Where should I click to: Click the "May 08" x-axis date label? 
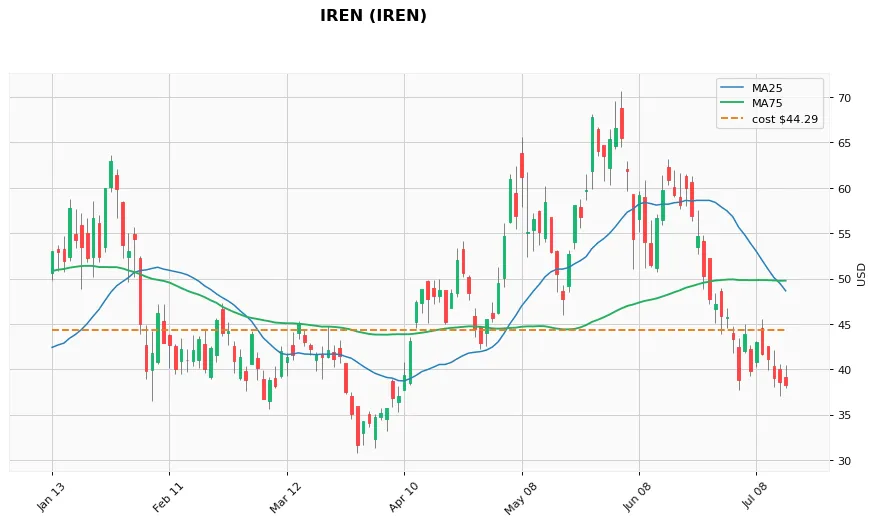pyautogui.click(x=520, y=498)
